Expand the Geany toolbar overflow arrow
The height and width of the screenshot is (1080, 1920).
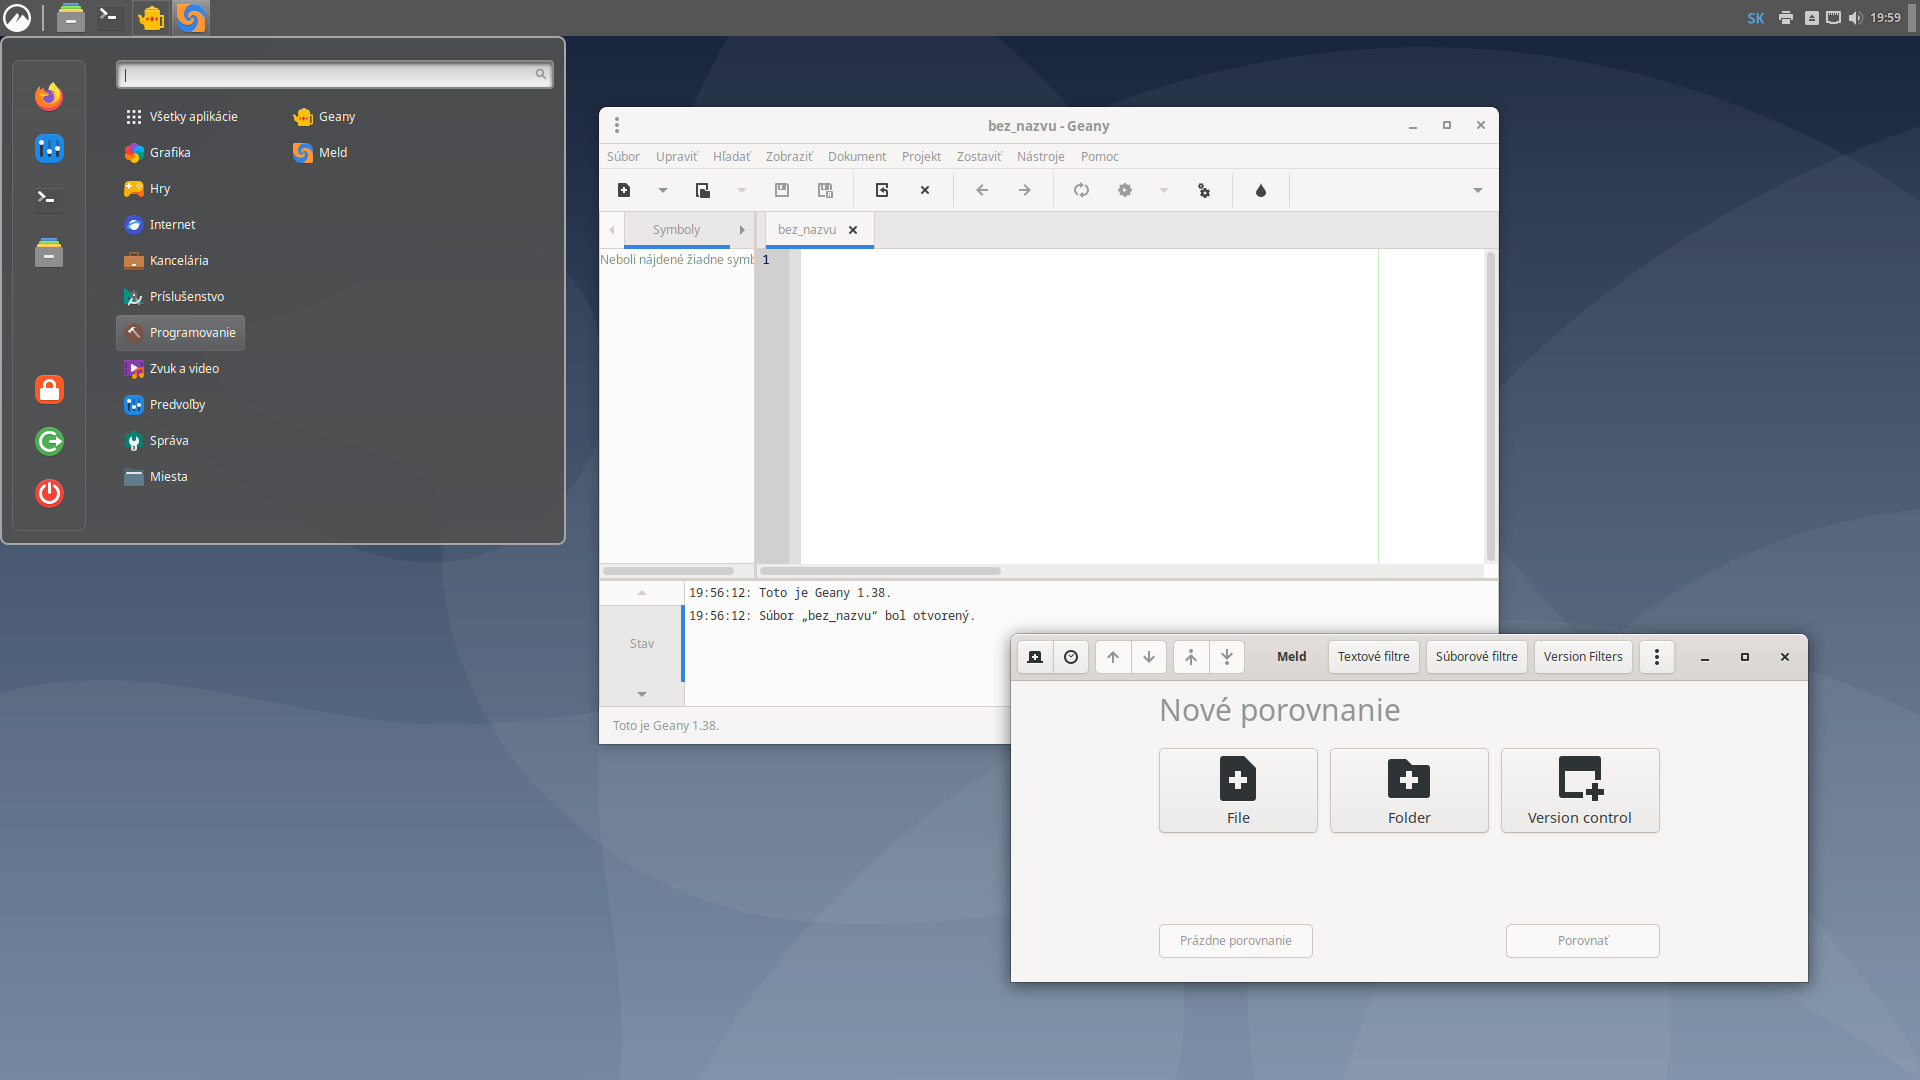click(x=1478, y=190)
